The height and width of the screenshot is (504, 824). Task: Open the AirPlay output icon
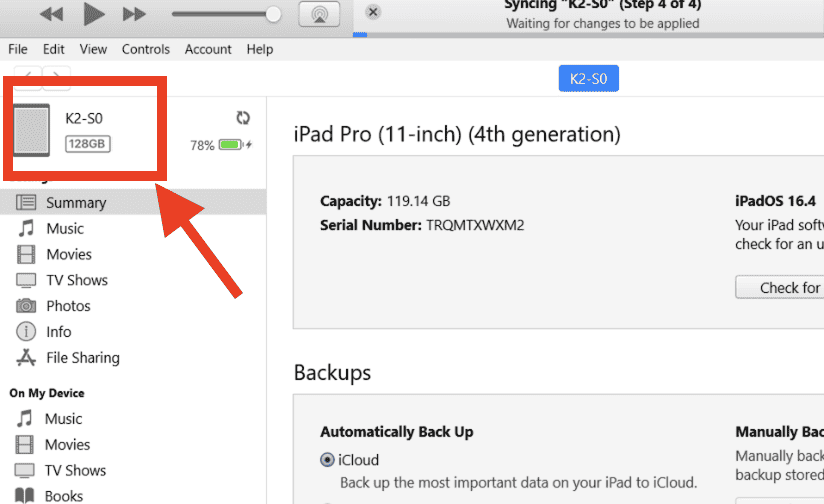tap(319, 14)
